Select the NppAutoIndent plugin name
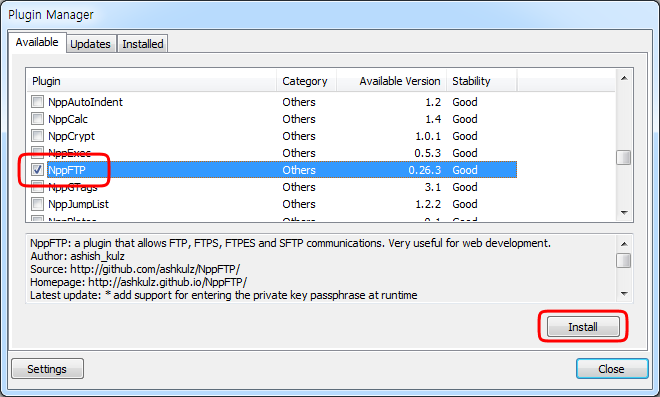This screenshot has height=397, width=660. (85, 102)
